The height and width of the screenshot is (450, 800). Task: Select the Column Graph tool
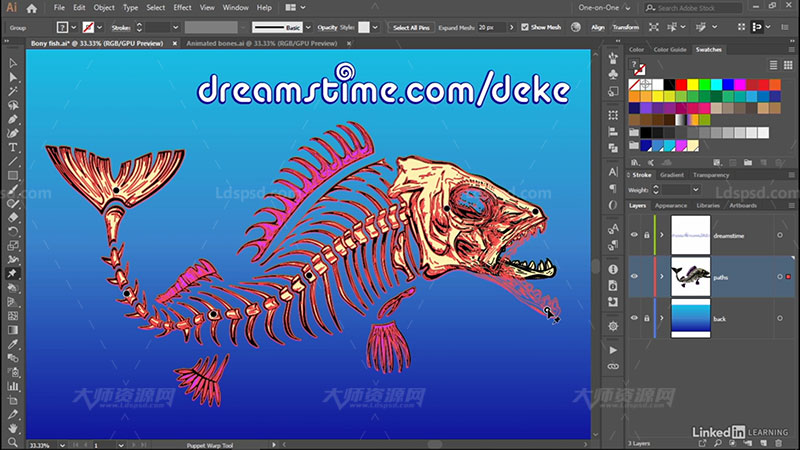(x=13, y=386)
